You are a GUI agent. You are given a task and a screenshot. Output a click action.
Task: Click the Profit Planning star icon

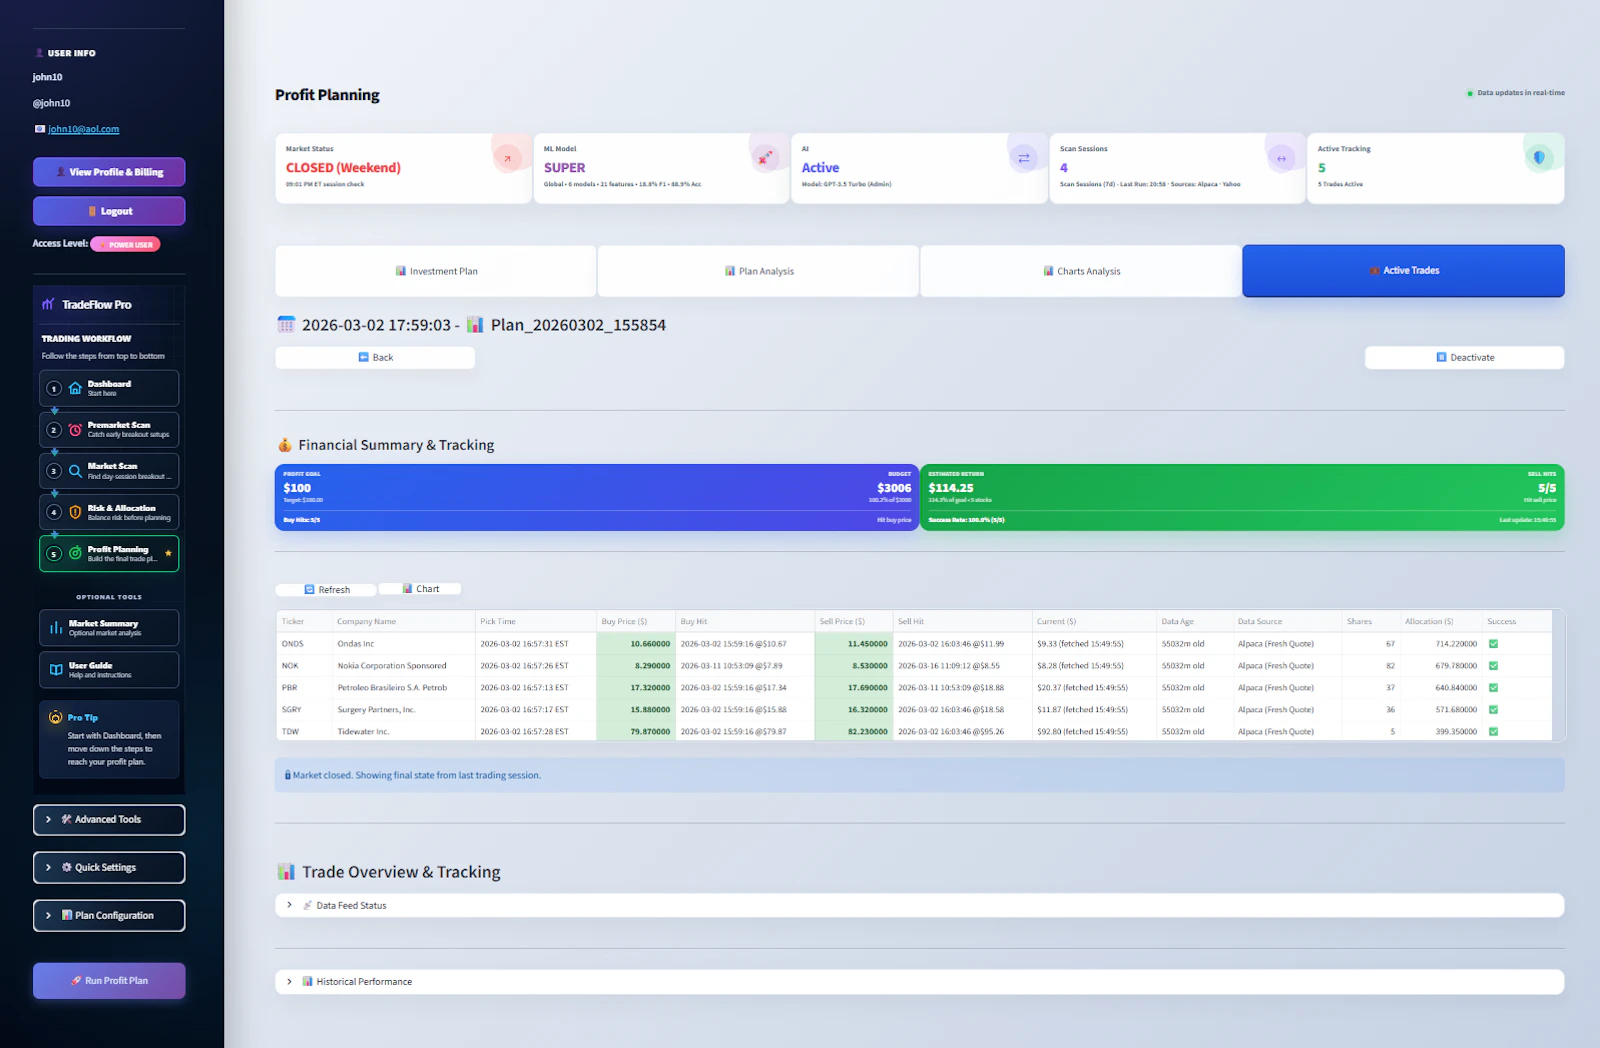(168, 553)
